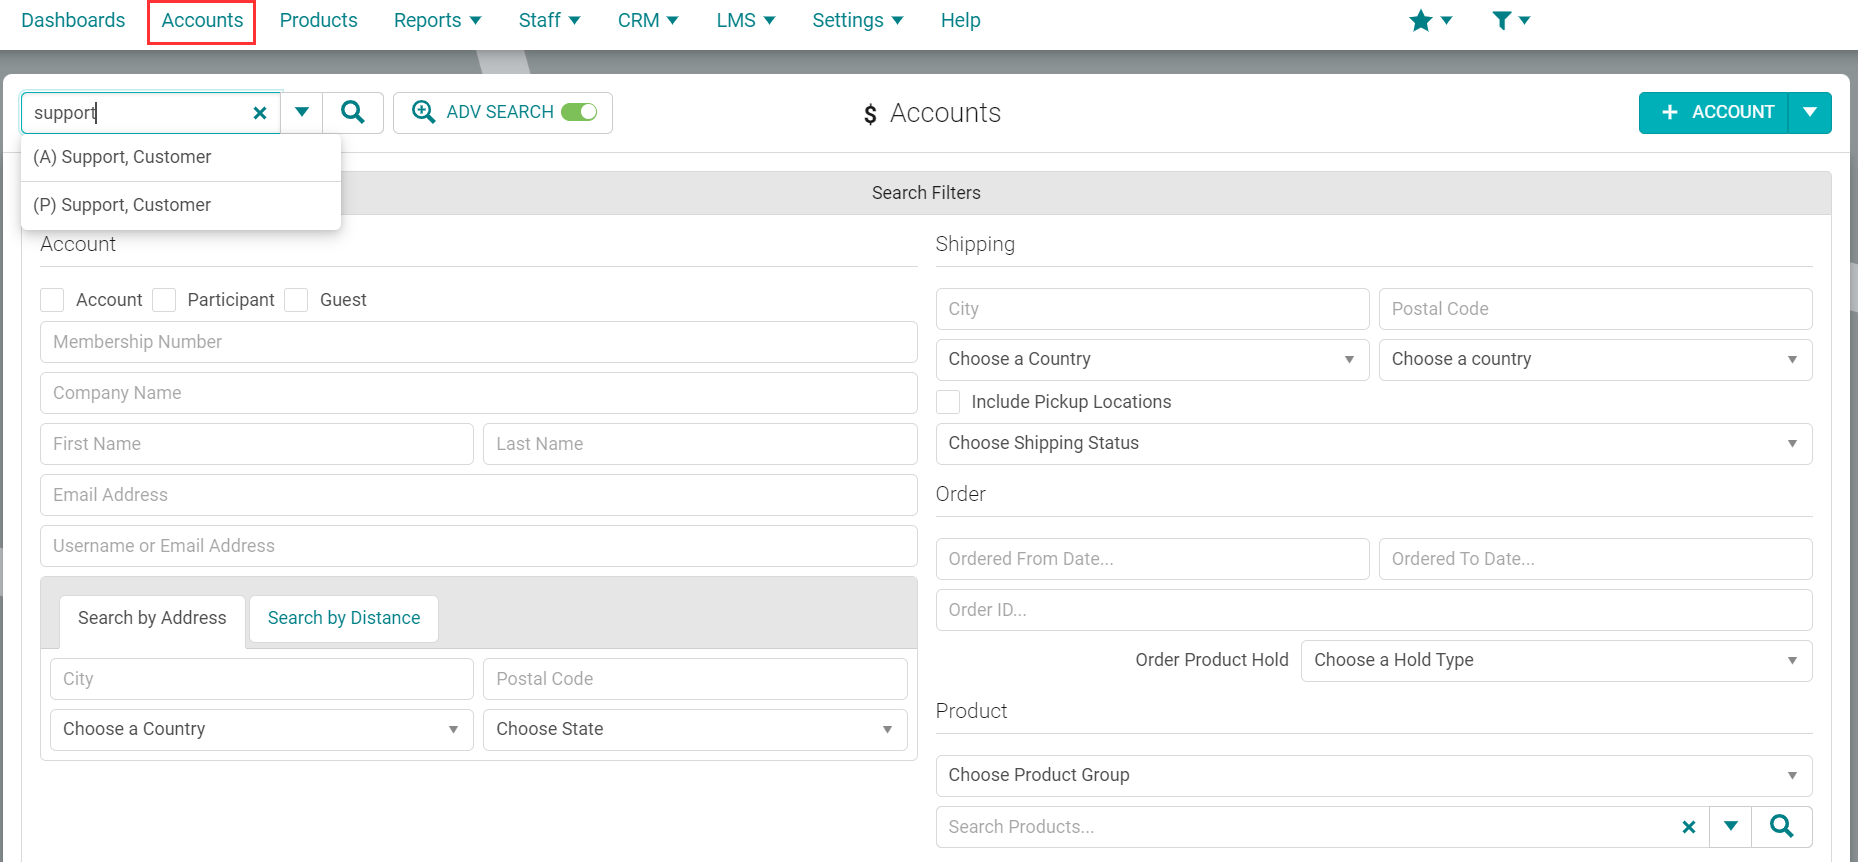Click the Company Name field
Viewport: 1858px width, 862px height.
pyautogui.click(x=479, y=393)
